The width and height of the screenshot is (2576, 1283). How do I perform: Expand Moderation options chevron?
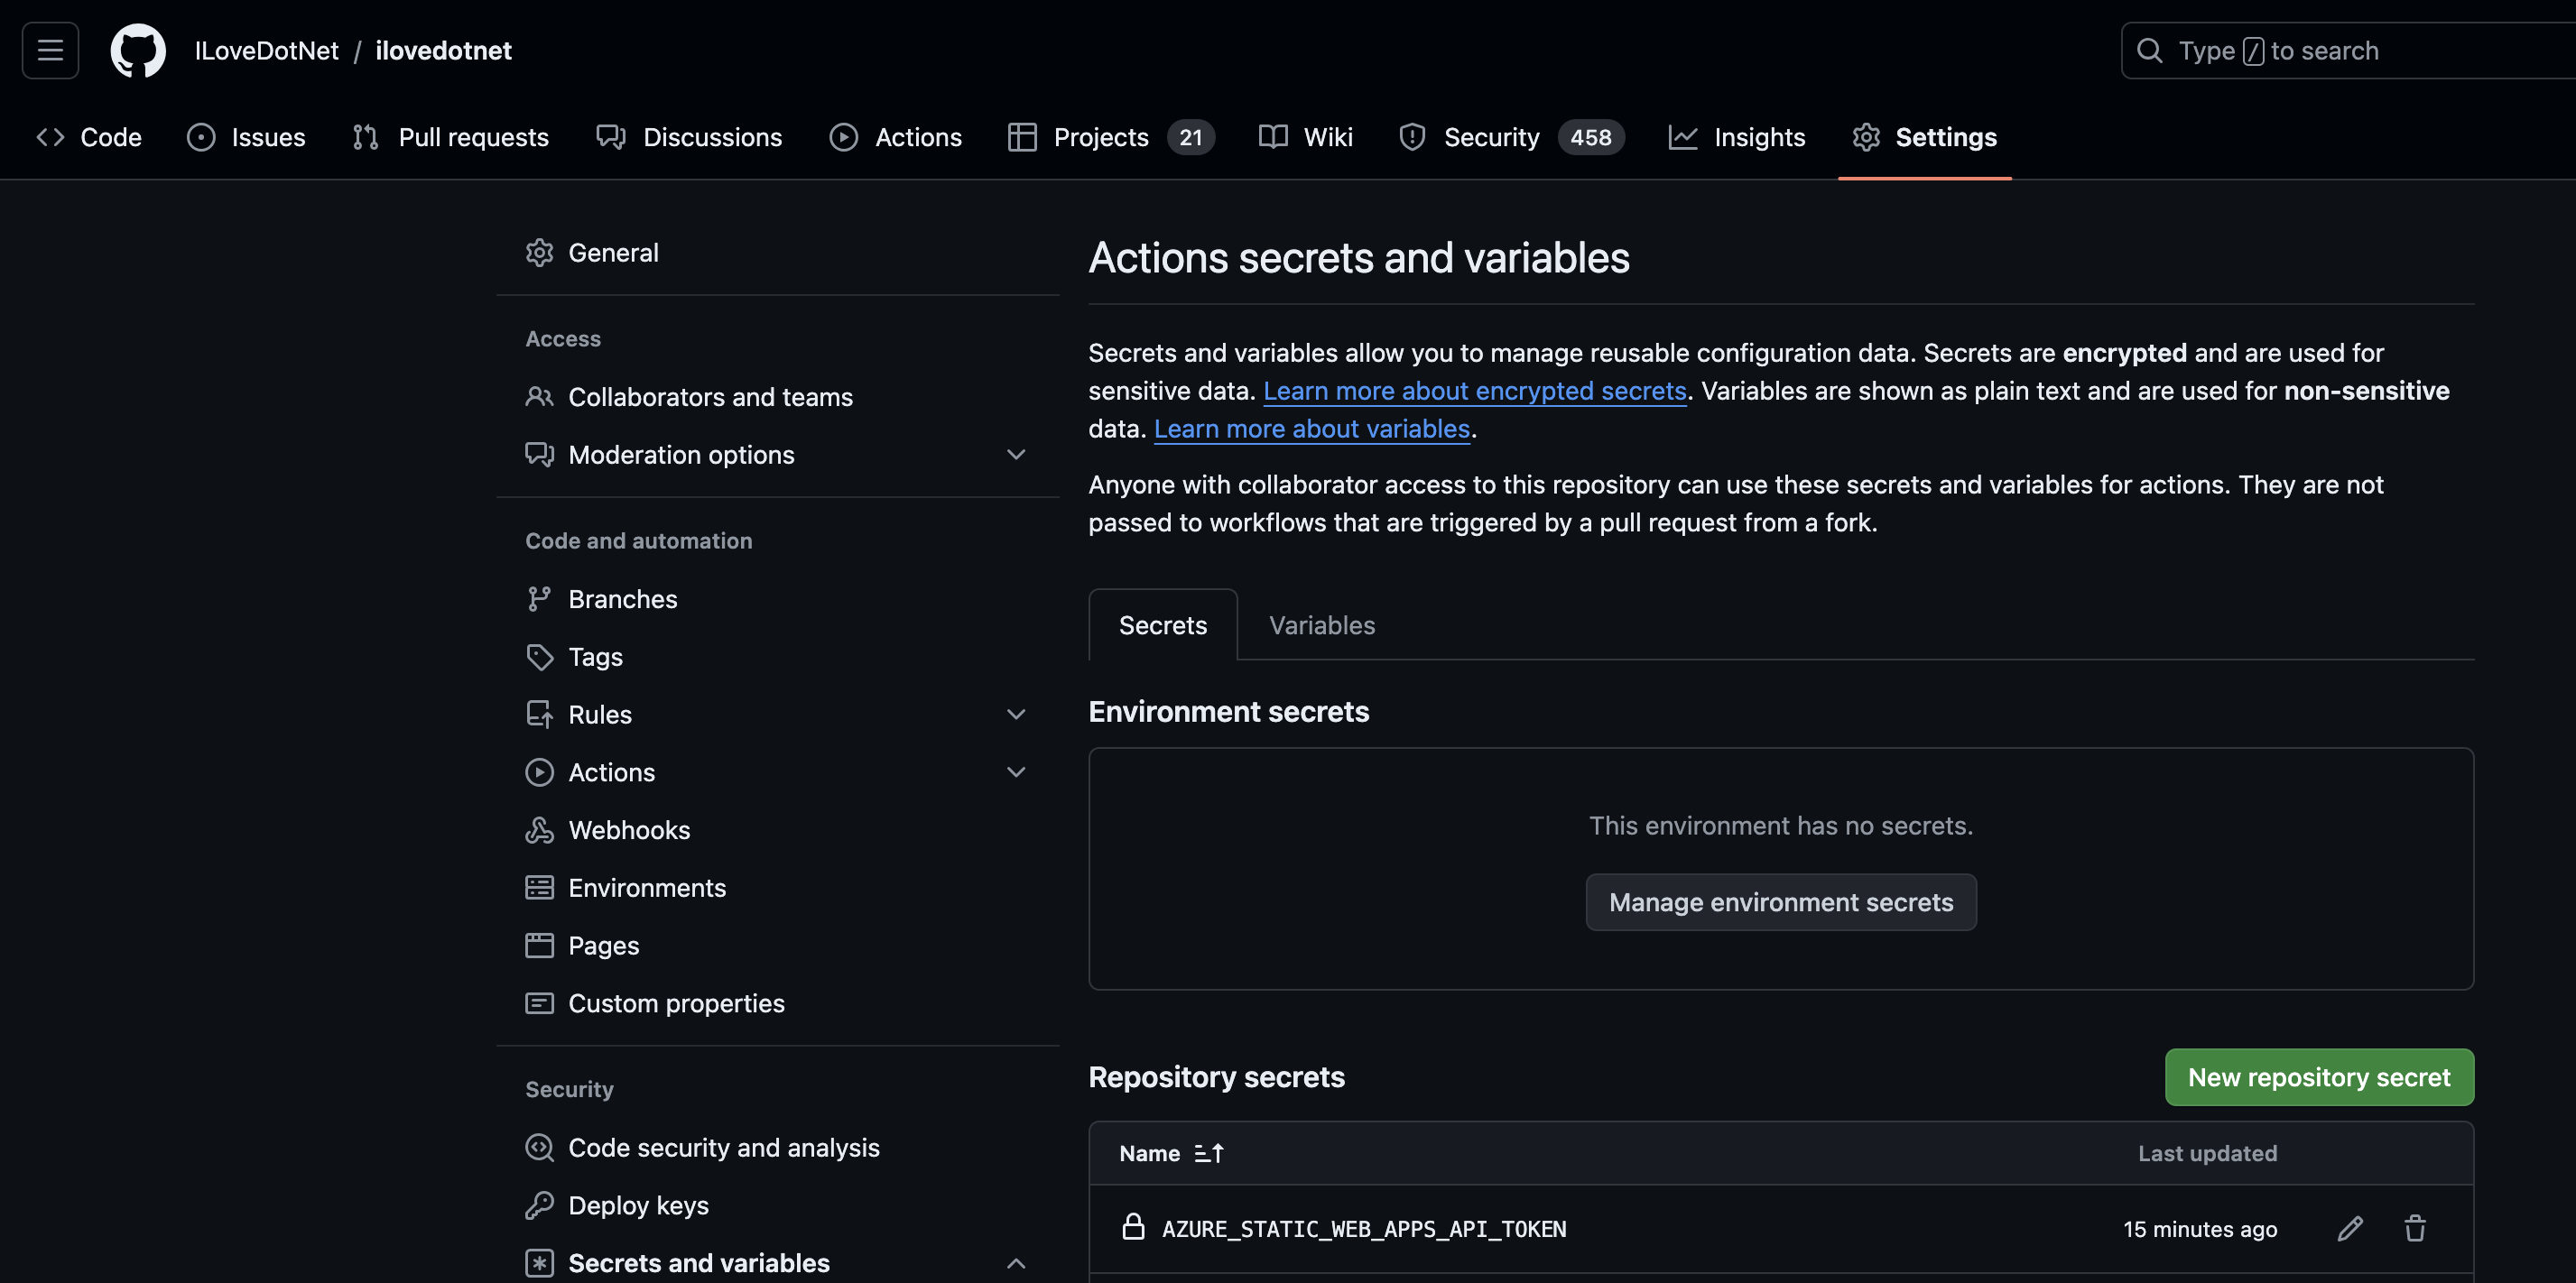pos(1016,455)
